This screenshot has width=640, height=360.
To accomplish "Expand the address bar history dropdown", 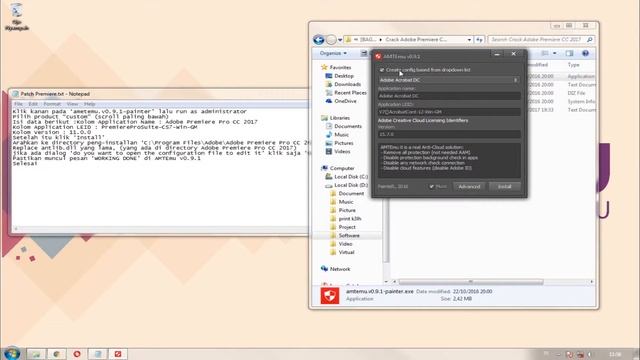I will coord(469,40).
